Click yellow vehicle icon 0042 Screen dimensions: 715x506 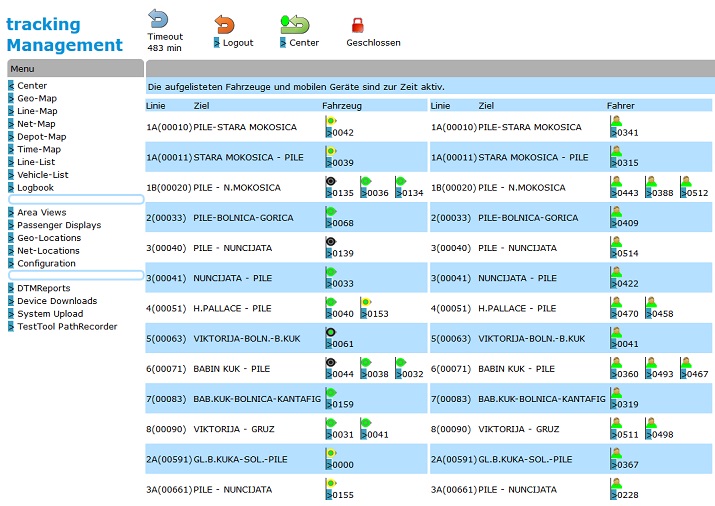(331, 121)
